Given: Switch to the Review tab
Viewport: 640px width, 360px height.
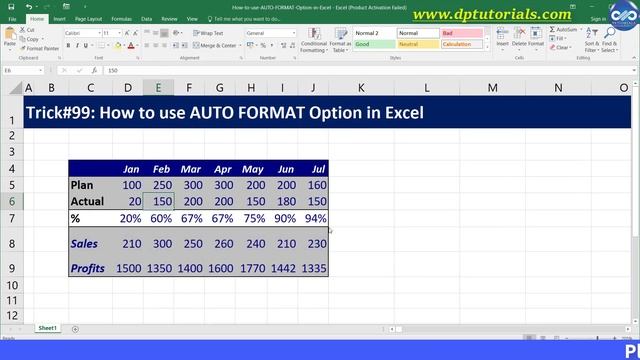Looking at the screenshot, I should pyautogui.click(x=169, y=19).
